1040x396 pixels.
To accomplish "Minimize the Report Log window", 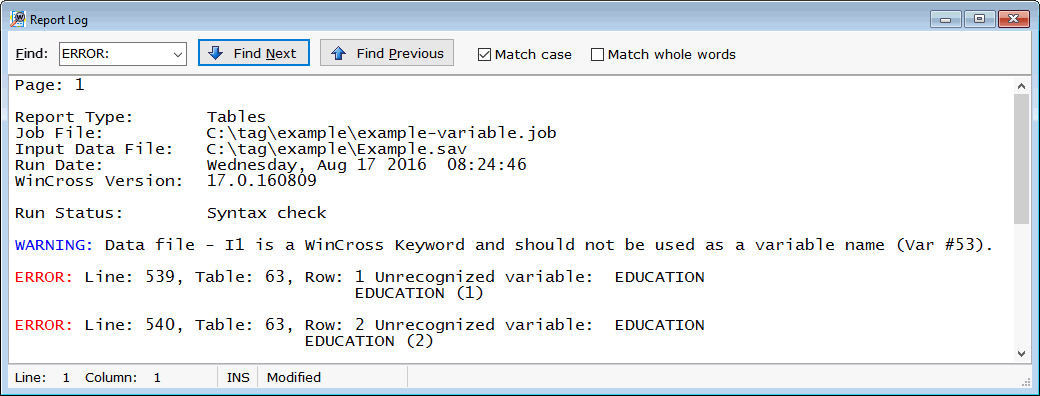I will pos(946,19).
